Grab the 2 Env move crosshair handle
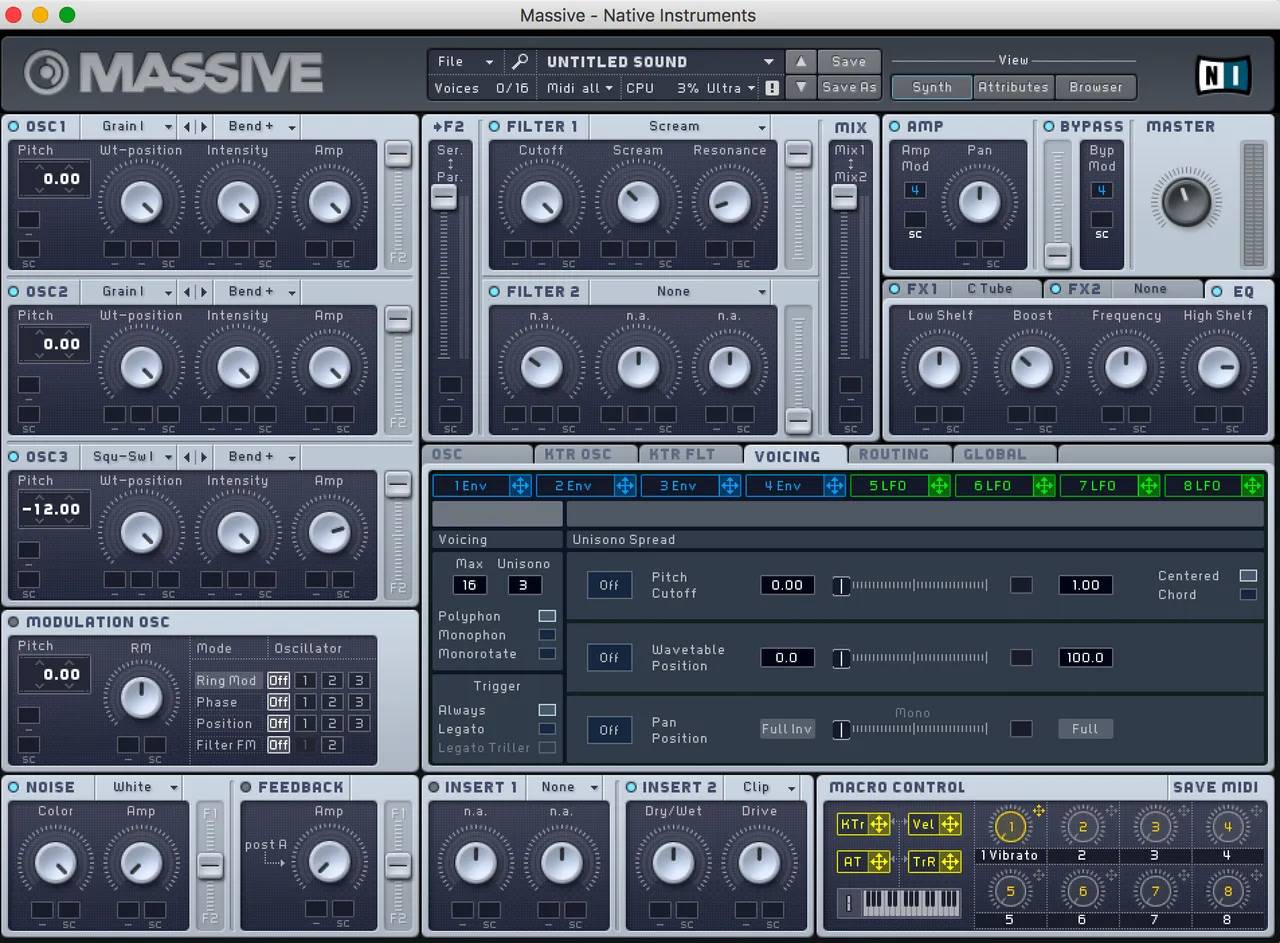 (625, 486)
